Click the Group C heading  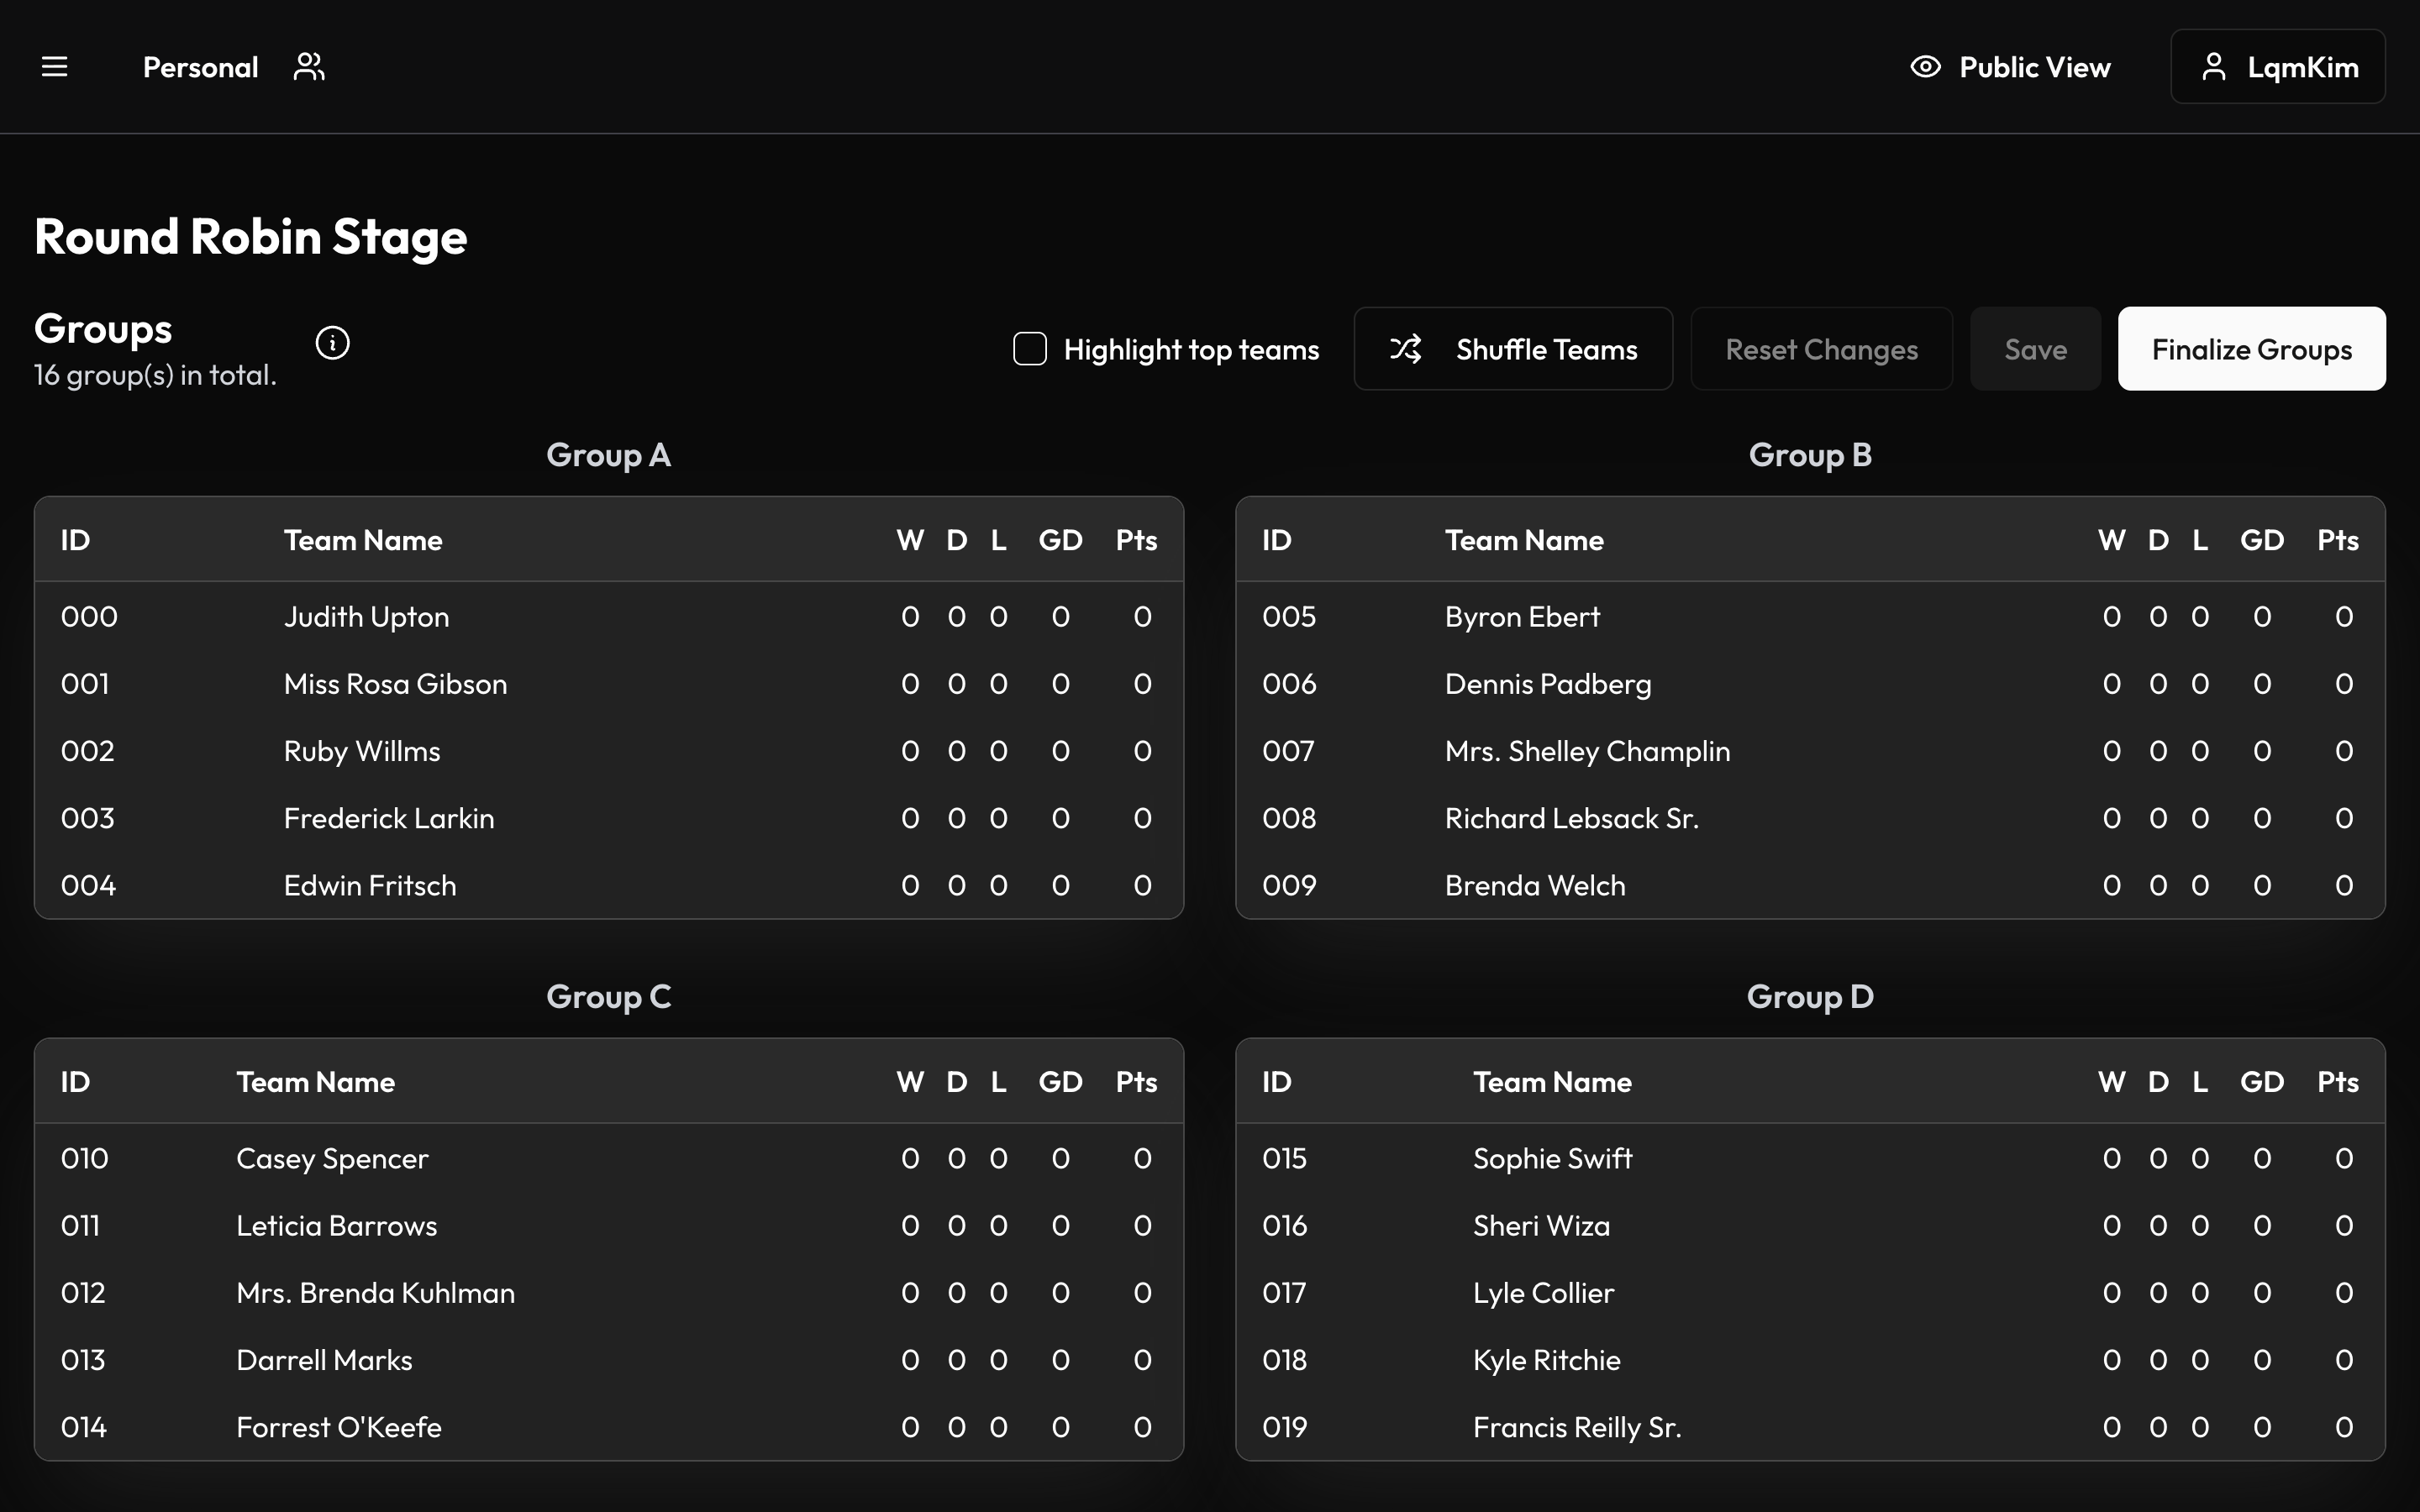point(608,996)
